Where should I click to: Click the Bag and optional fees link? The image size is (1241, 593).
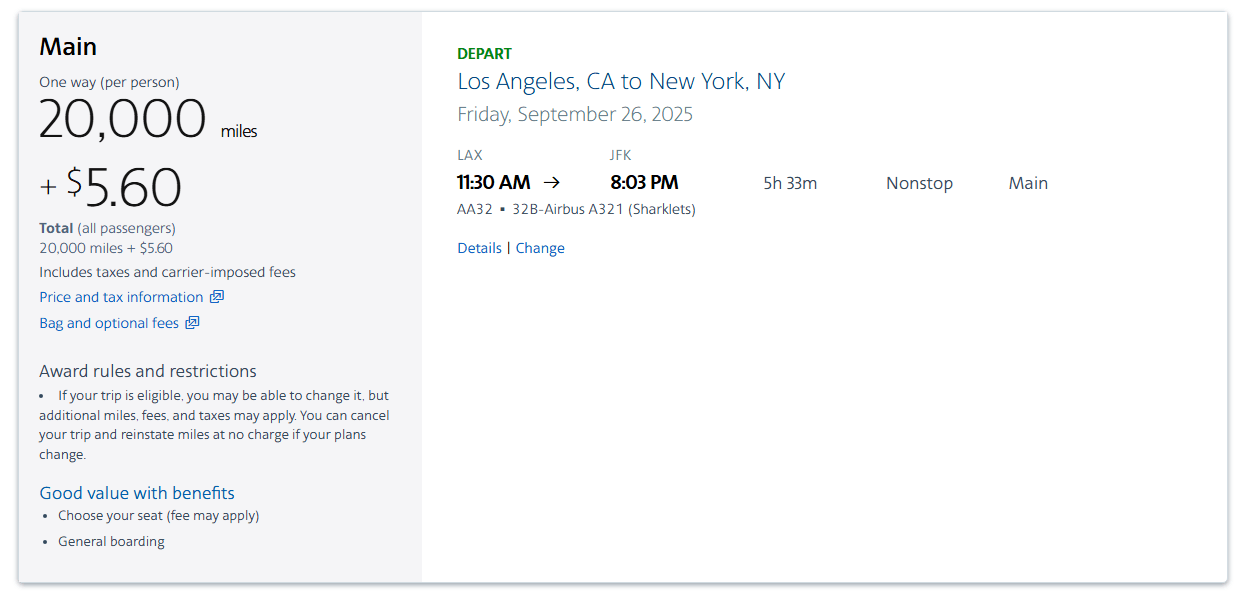click(x=109, y=323)
